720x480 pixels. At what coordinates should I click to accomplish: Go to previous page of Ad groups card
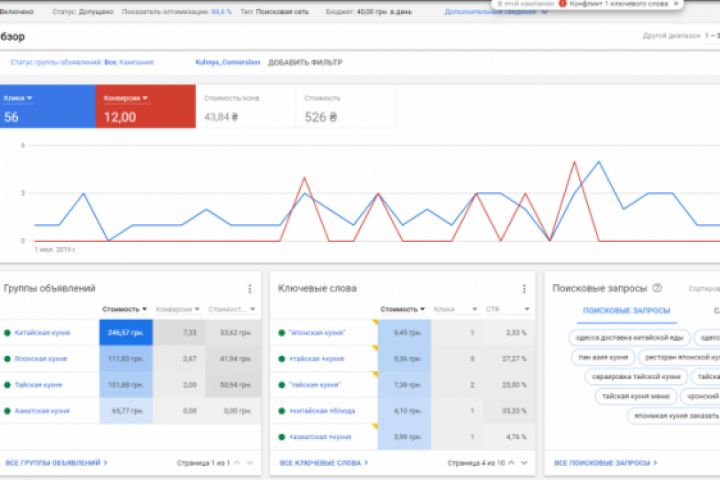[237, 463]
